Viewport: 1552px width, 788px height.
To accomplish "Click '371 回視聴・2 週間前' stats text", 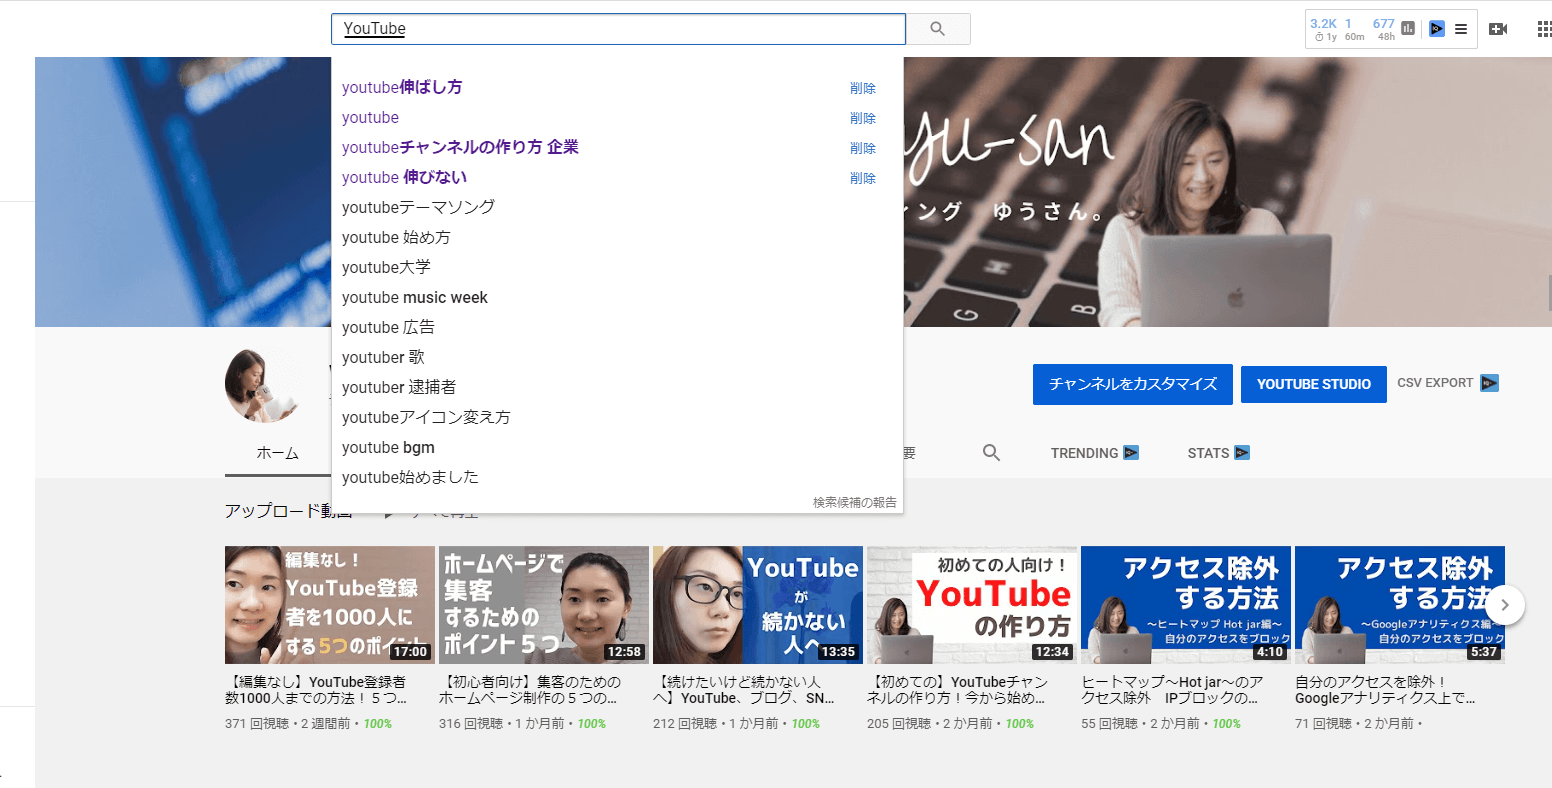I will pos(287,723).
